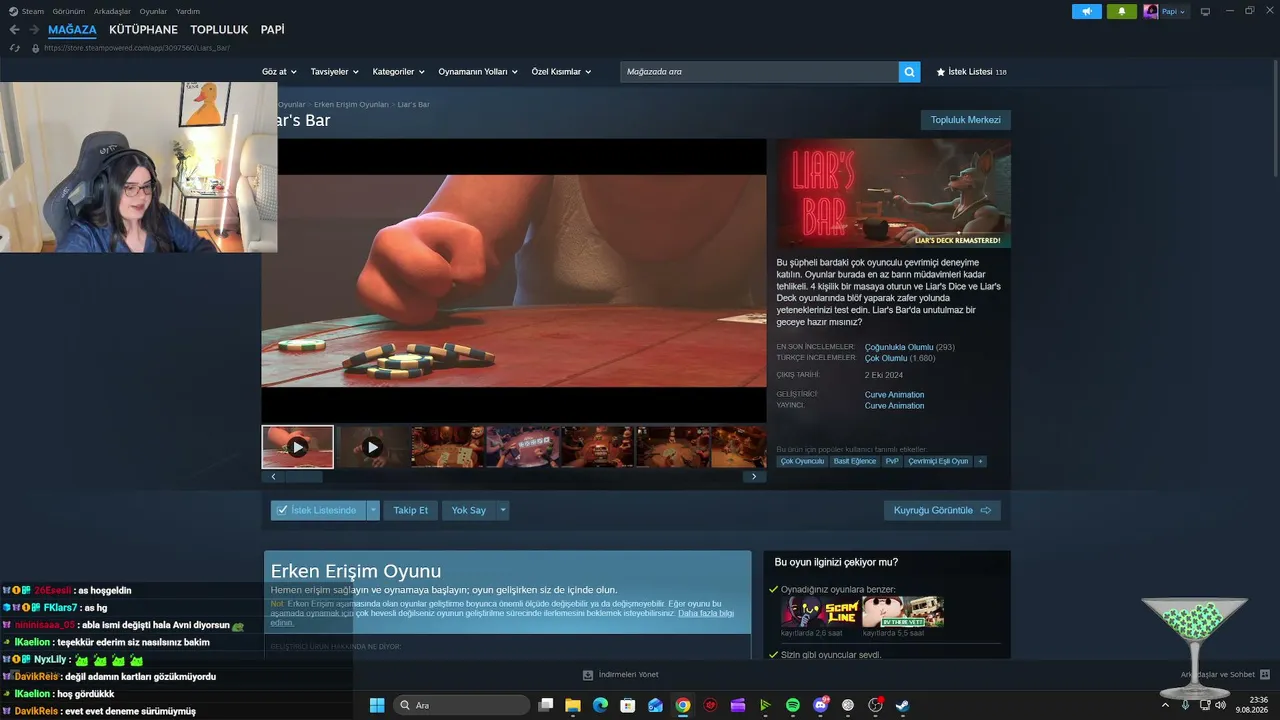Click the Windows taskbar Ara search box
The width and height of the screenshot is (1280, 720).
pos(461,705)
